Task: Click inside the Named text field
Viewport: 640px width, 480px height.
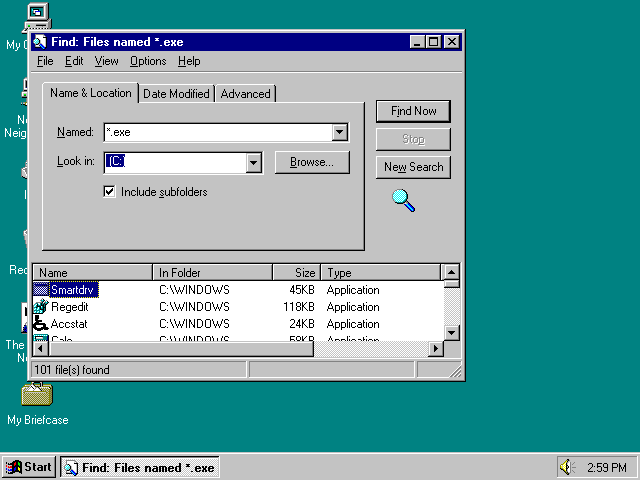Action: click(x=218, y=132)
